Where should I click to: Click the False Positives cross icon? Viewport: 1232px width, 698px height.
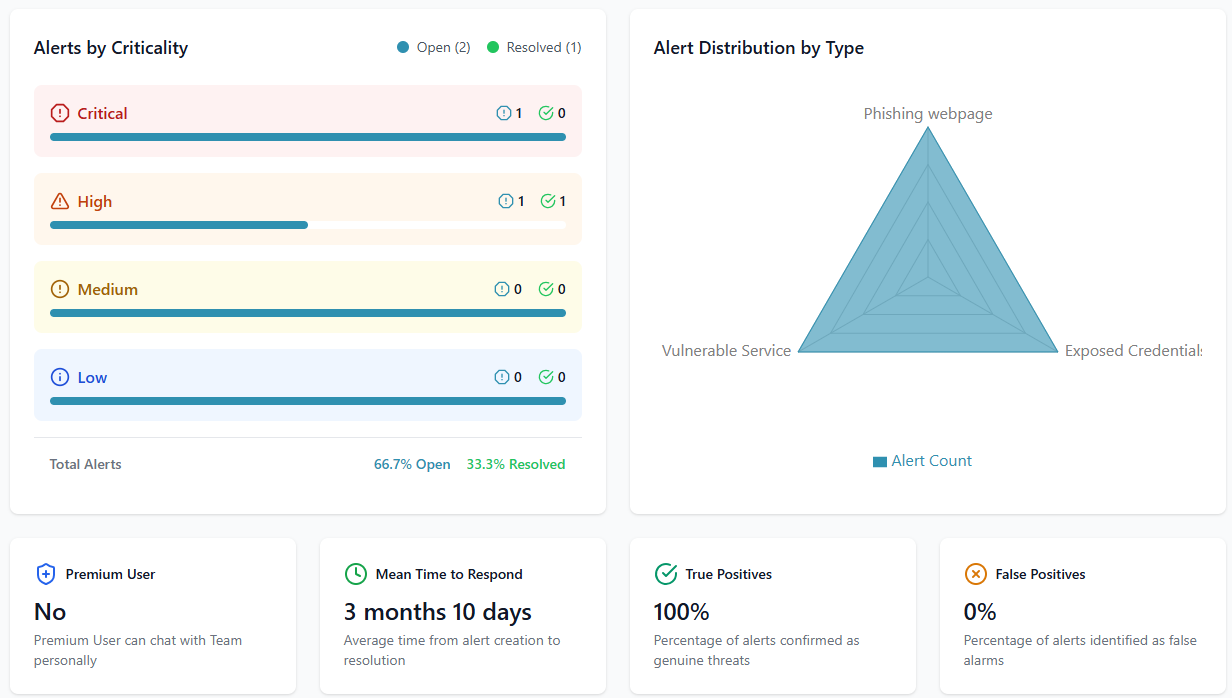click(x=975, y=574)
